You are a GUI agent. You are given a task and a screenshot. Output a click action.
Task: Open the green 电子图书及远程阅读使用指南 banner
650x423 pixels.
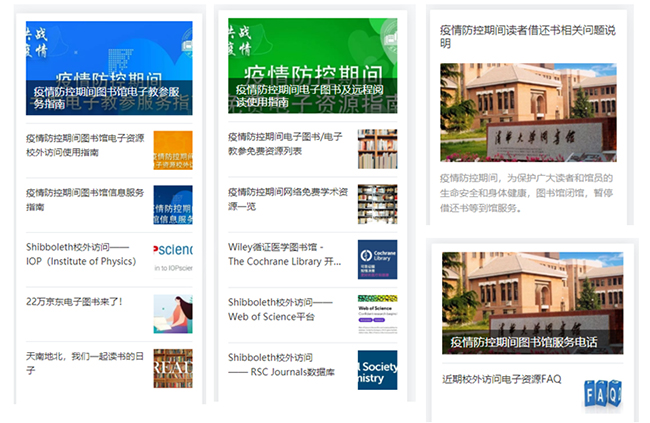(312, 66)
